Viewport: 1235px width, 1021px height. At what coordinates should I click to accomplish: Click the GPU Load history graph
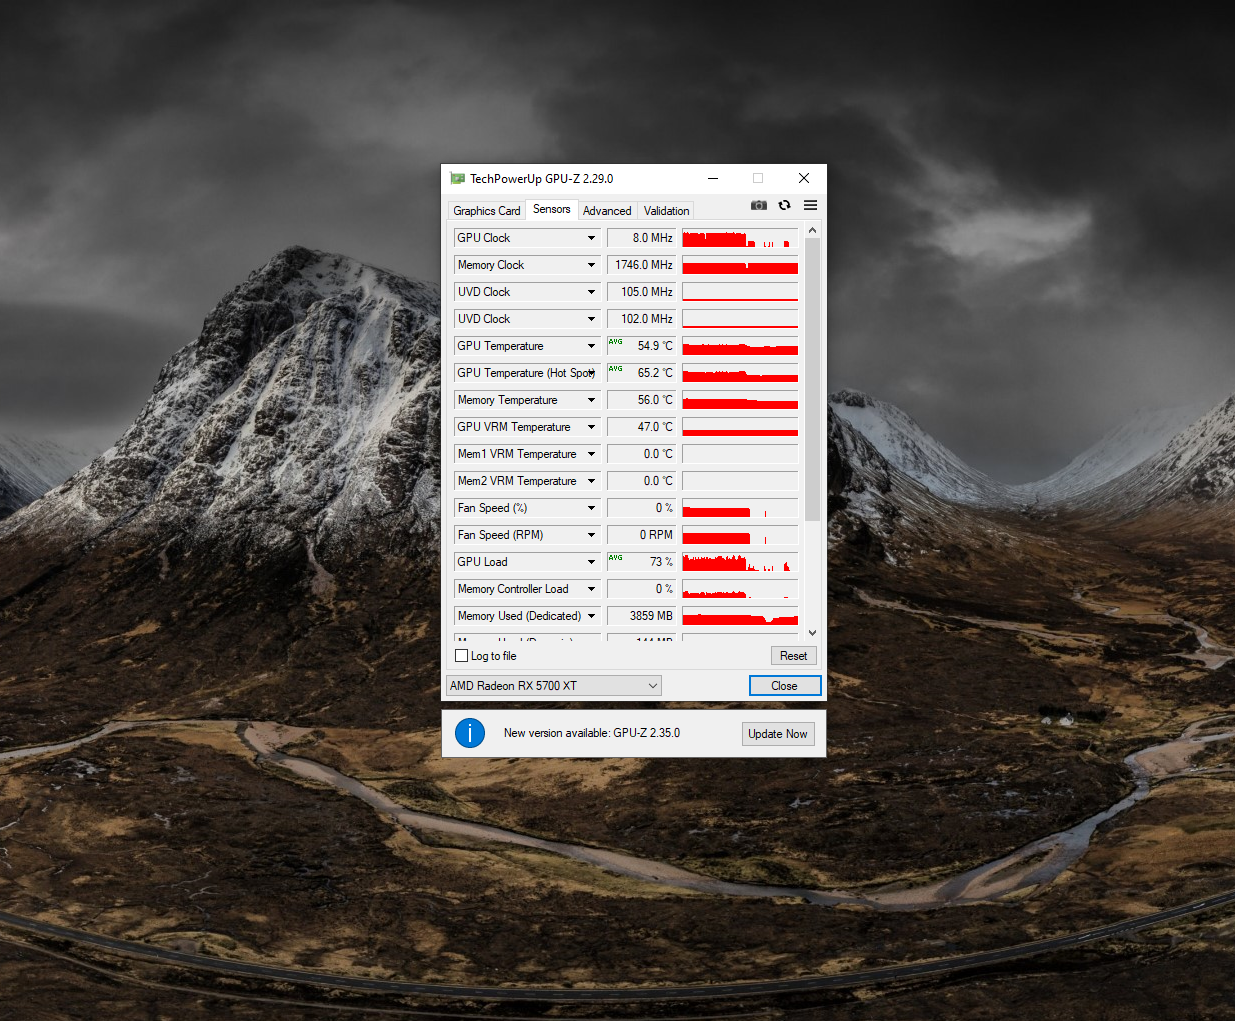point(740,562)
